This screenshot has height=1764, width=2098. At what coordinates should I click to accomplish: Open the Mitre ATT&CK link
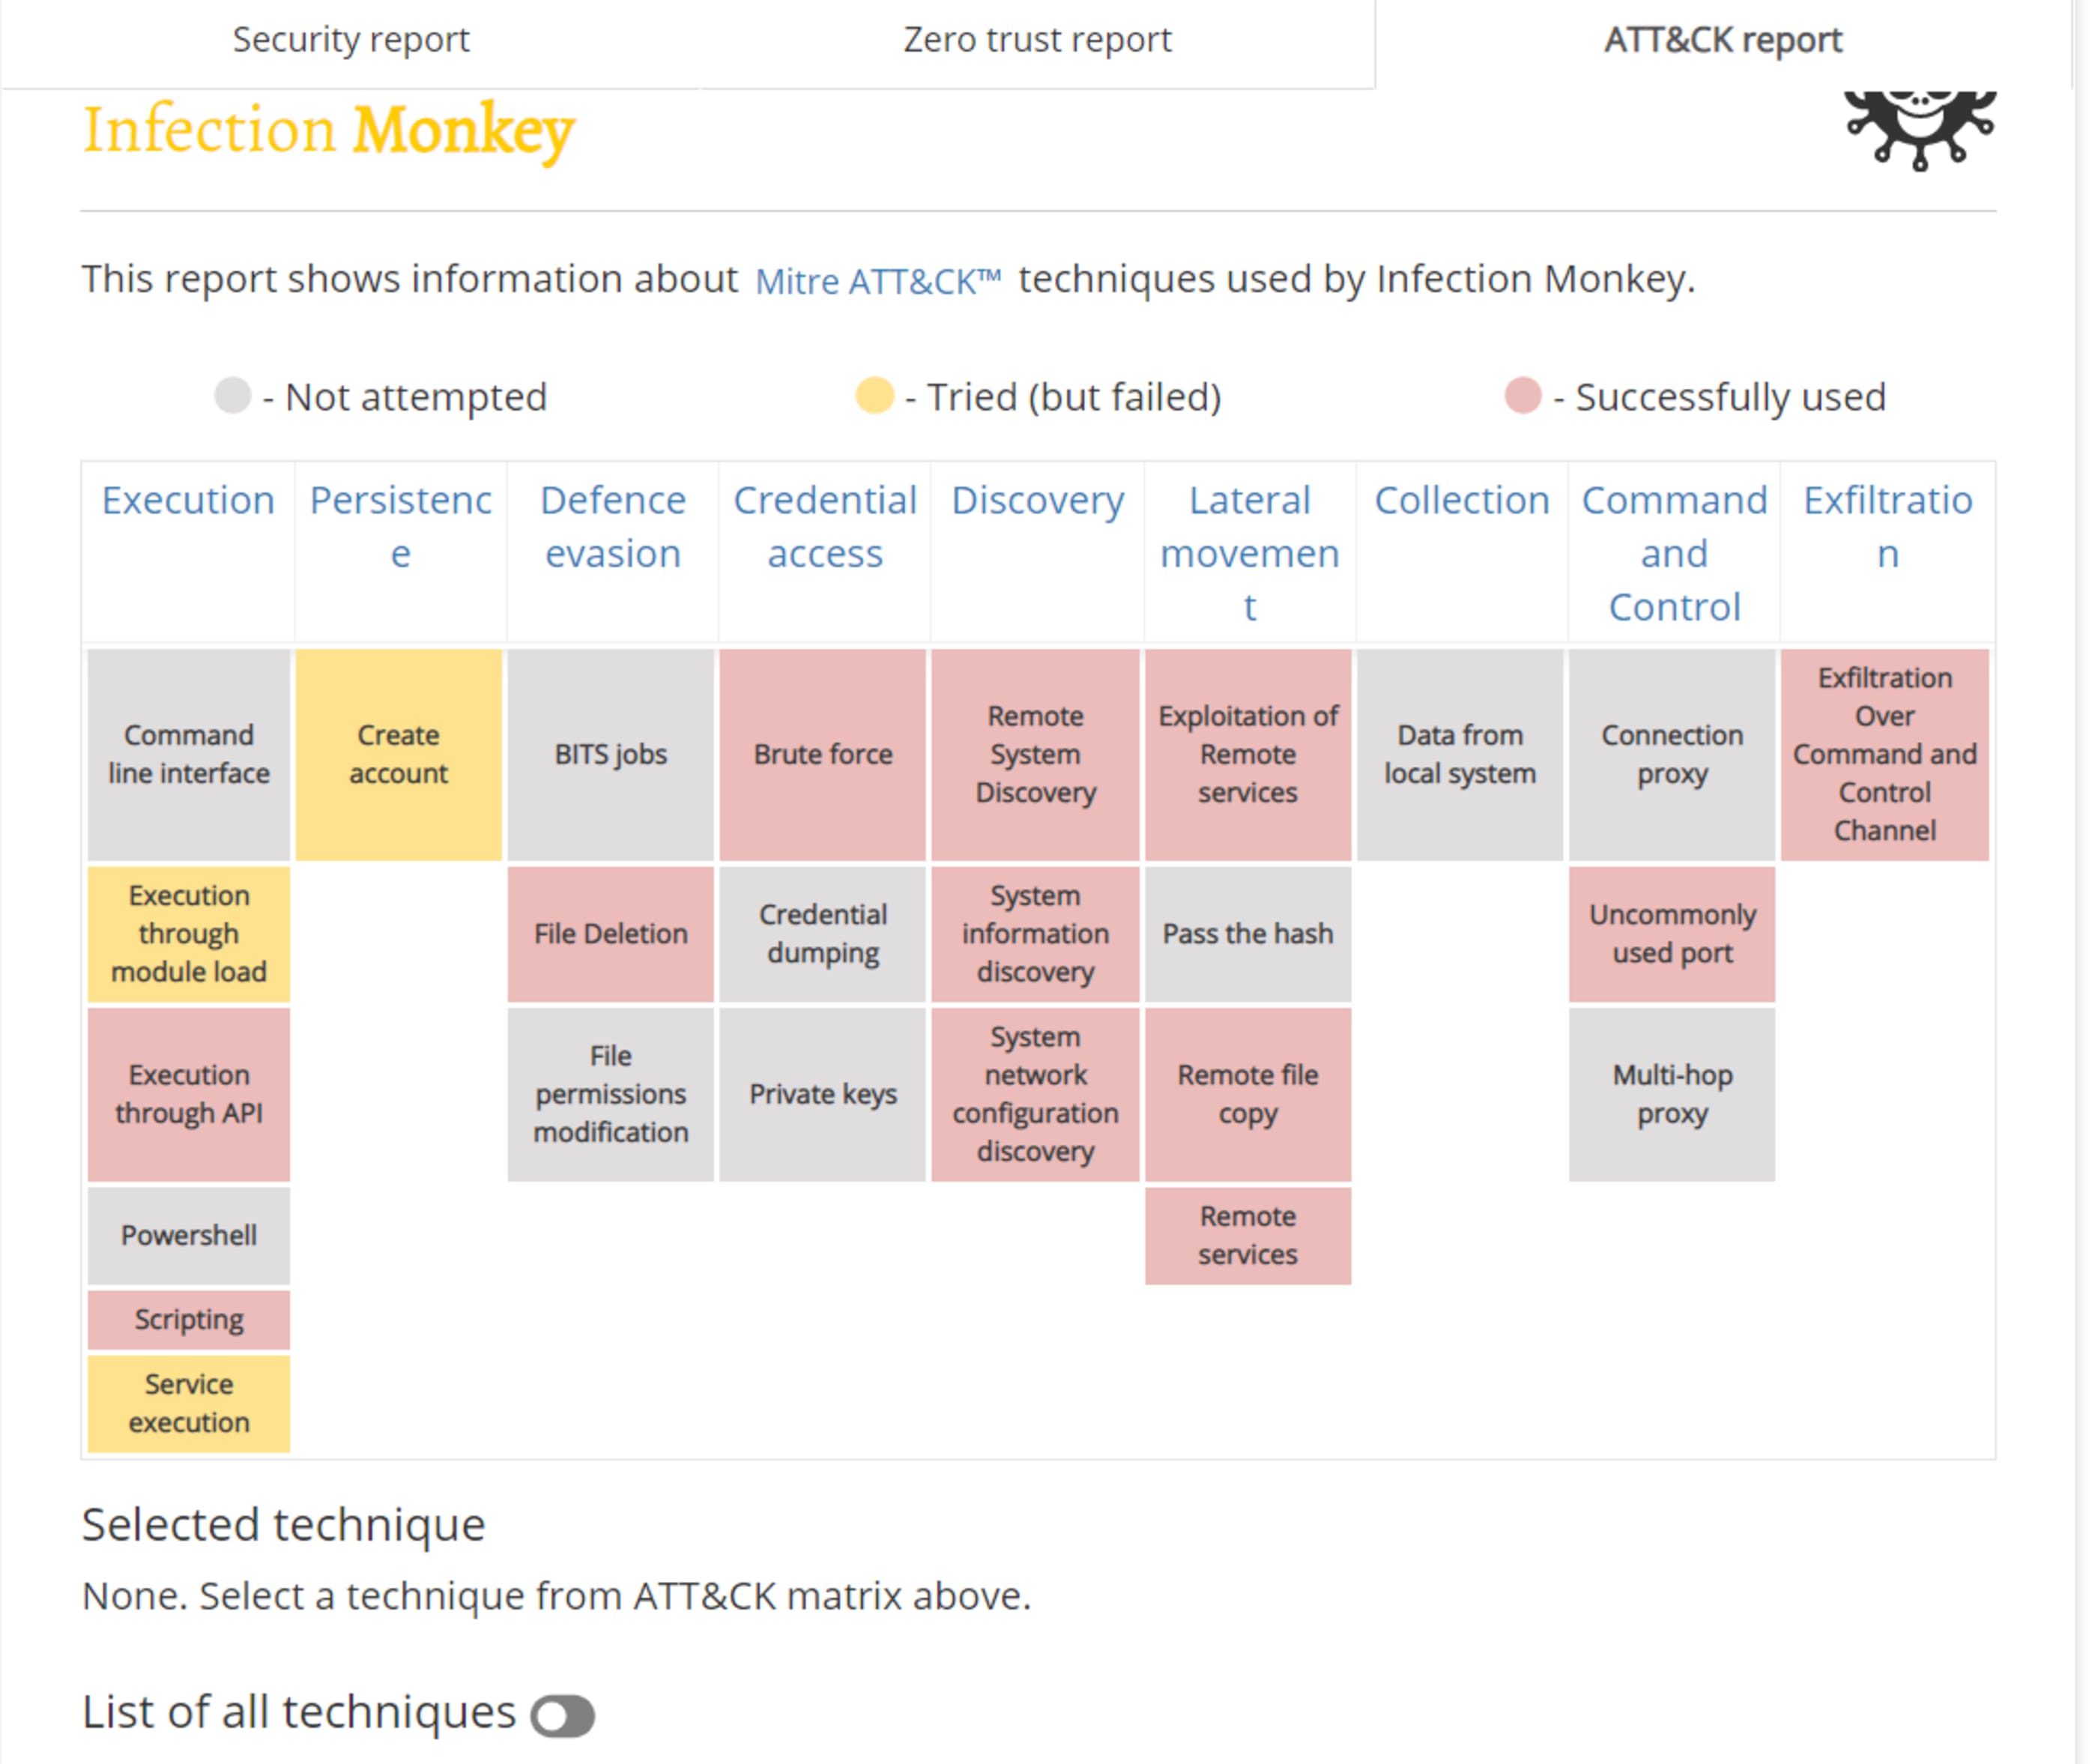point(877,281)
